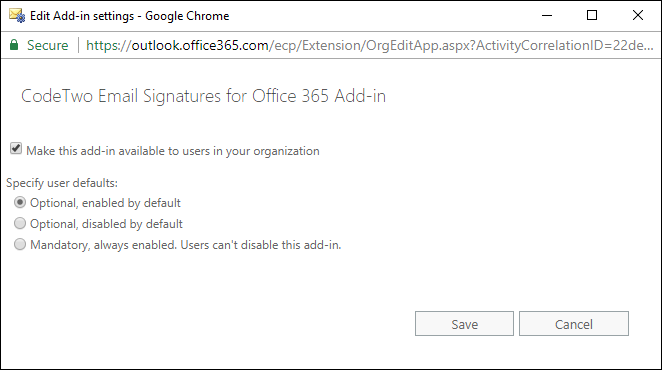The image size is (662, 370).
Task: Click the 'Specify user defaults:' label
Action: pos(62,183)
